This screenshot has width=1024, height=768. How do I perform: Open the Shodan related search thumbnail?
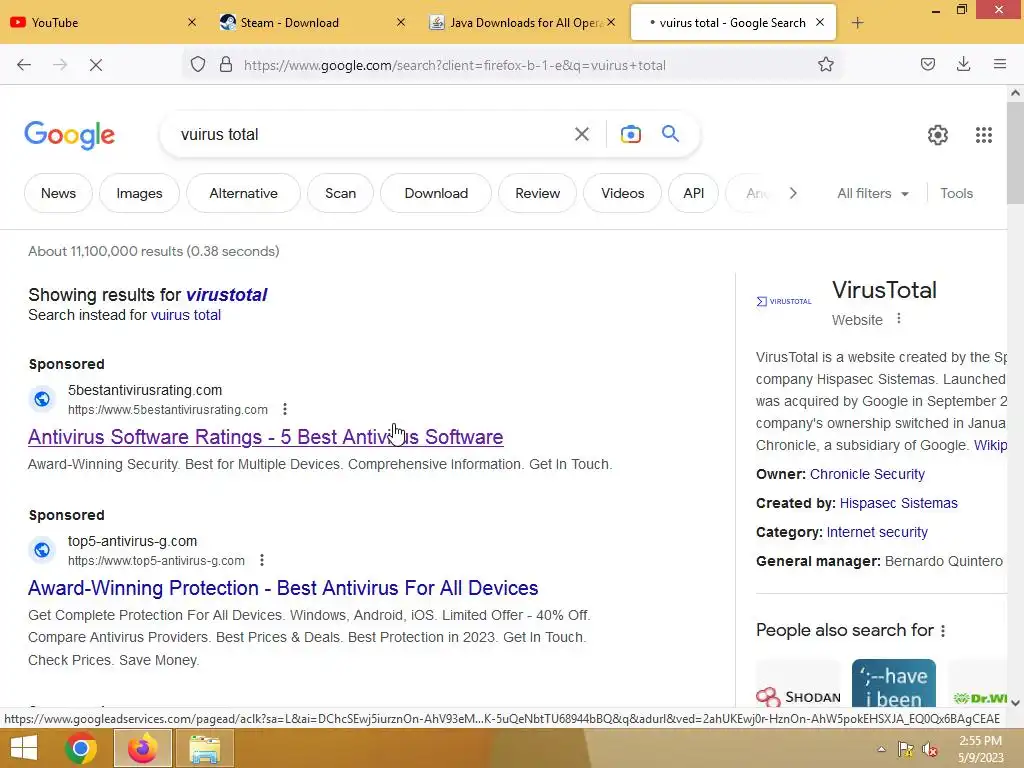[799, 683]
